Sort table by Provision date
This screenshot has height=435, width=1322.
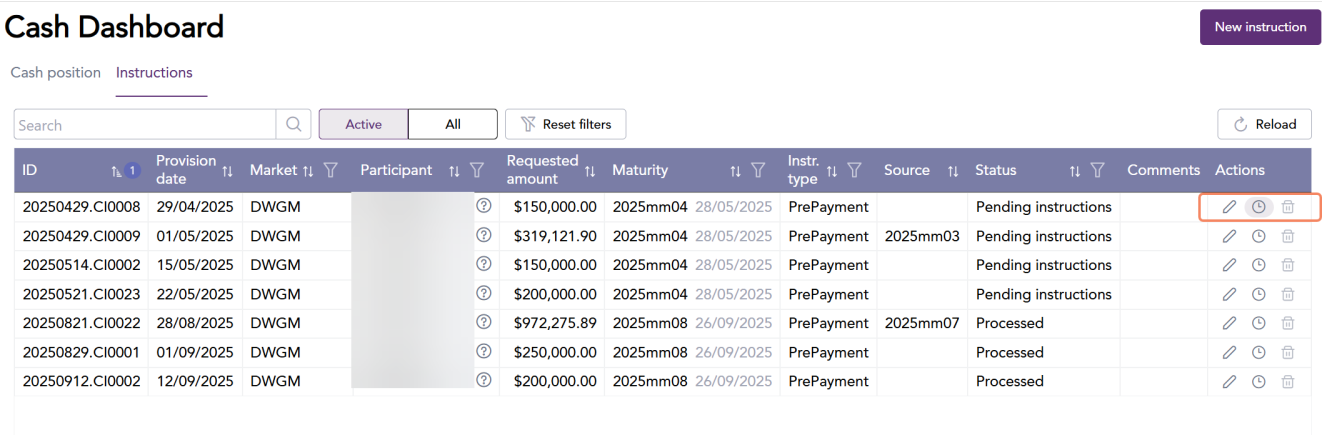[227, 171]
